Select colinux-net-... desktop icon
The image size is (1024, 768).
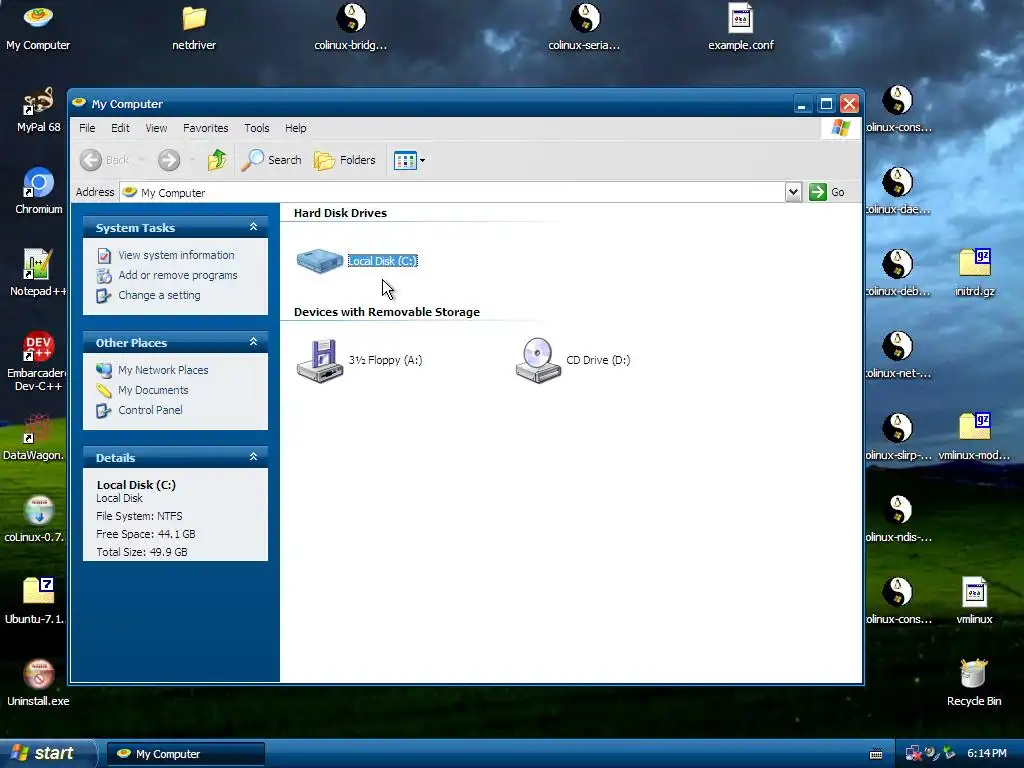tap(899, 355)
